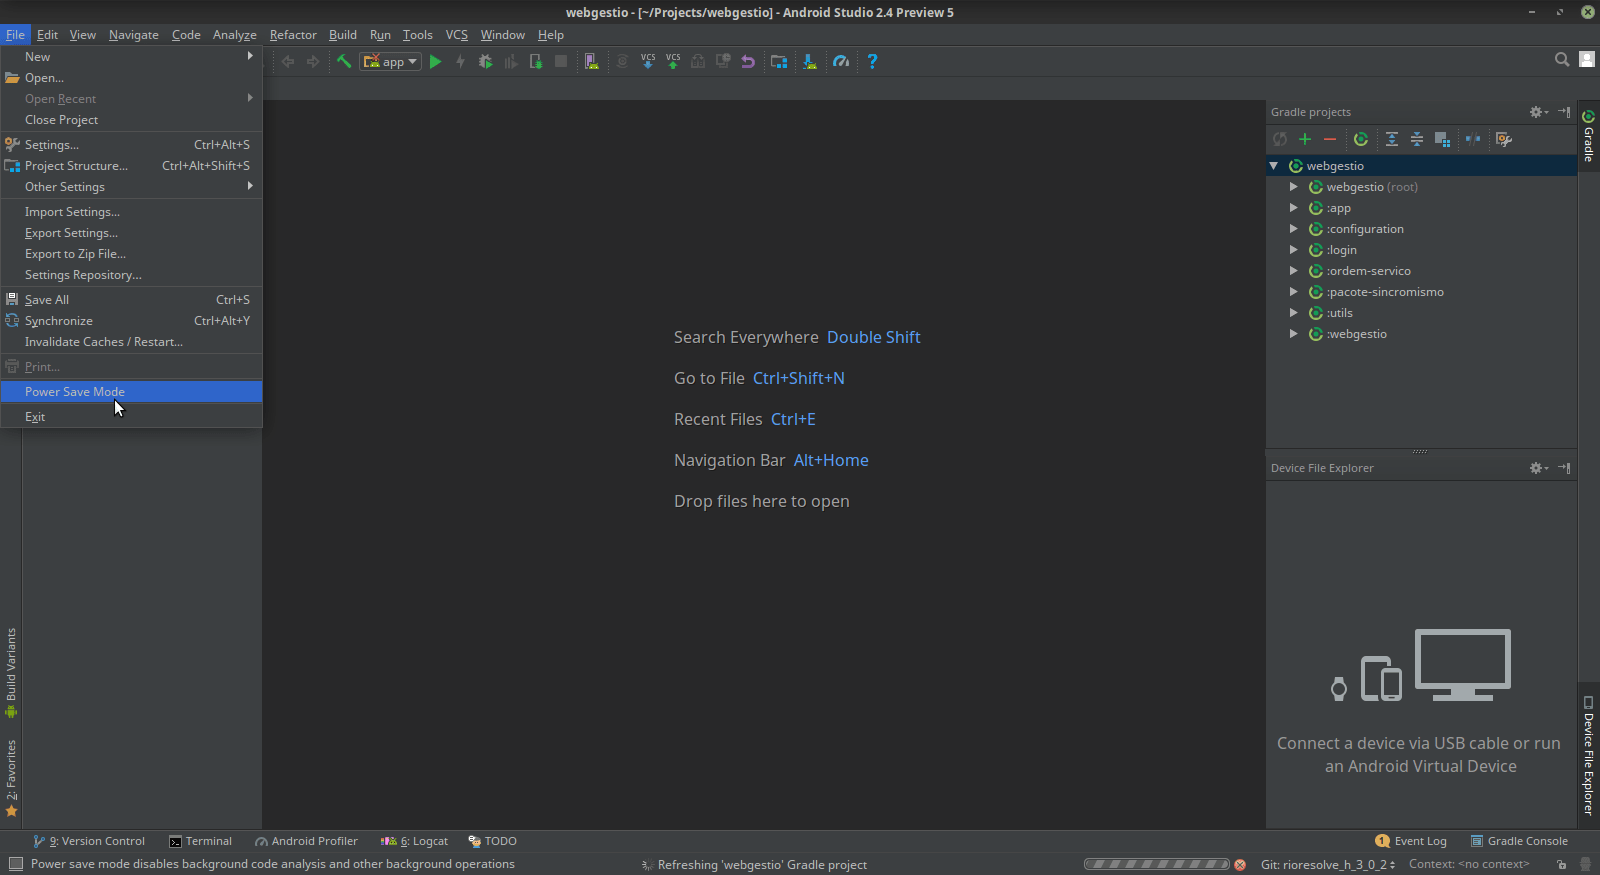Viewport: 1600px width, 875px height.
Task: Click Context: <no context> in status bar
Action: click(1469, 865)
